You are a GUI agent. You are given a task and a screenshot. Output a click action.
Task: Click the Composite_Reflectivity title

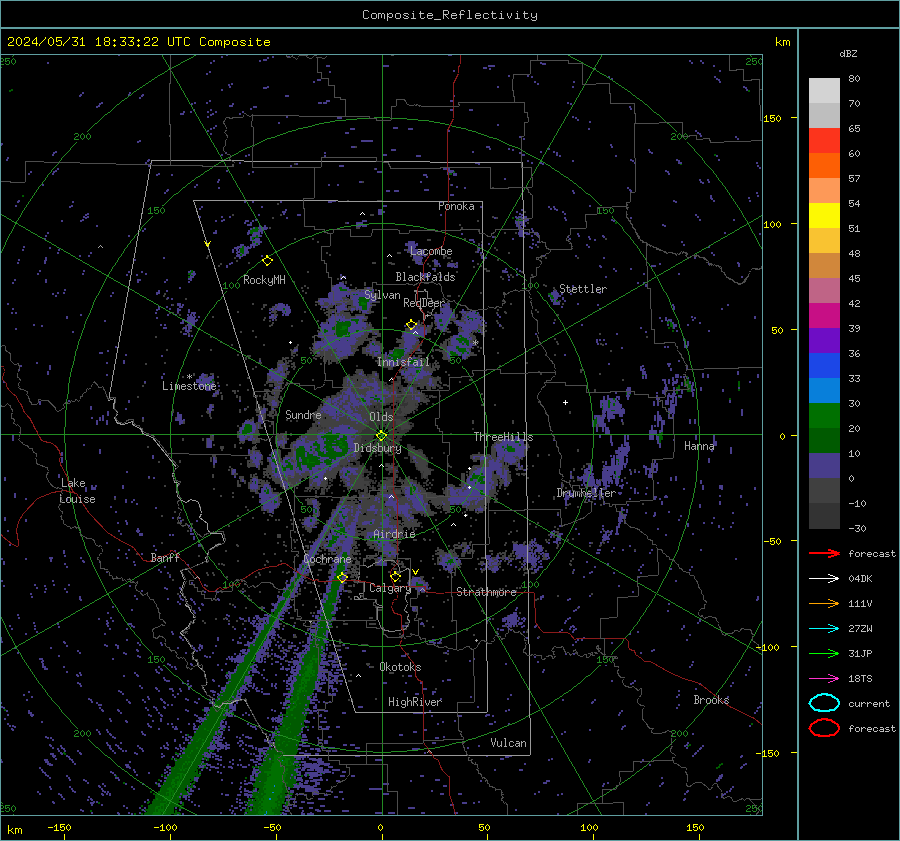450,15
